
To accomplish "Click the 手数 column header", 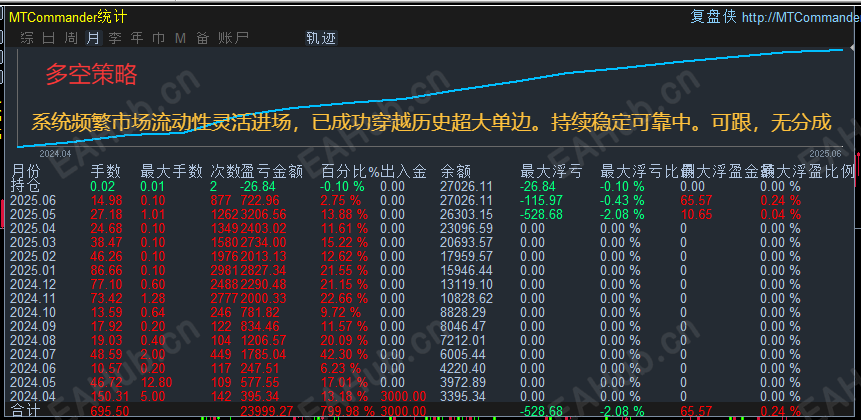I will pyautogui.click(x=105, y=172).
